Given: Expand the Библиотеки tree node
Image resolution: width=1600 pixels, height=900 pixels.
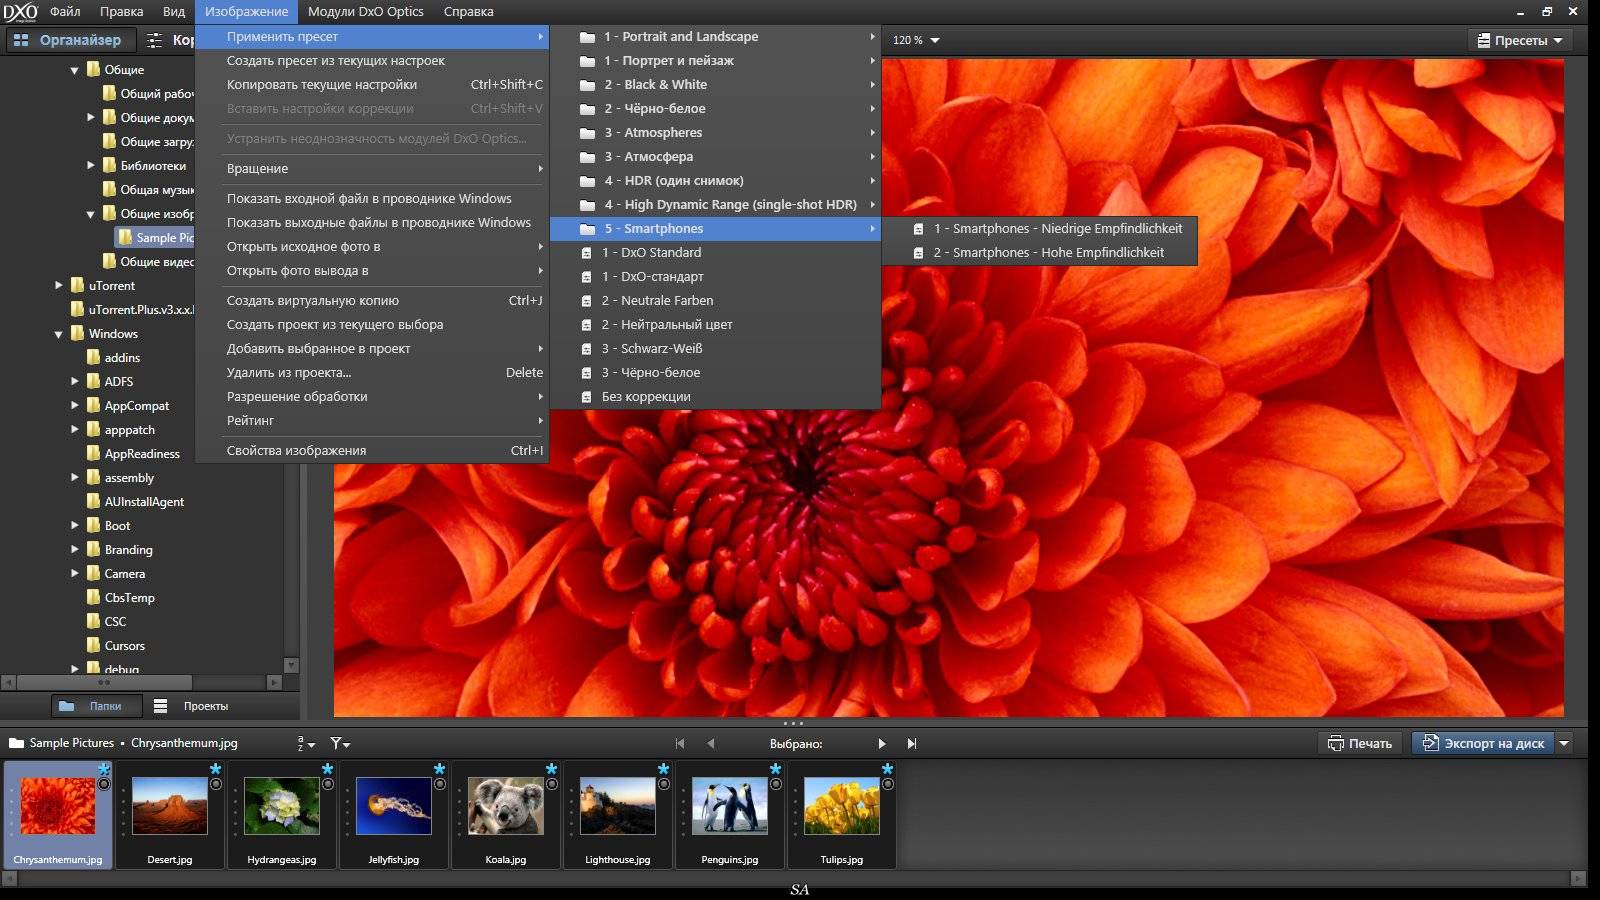Looking at the screenshot, I should point(91,165).
